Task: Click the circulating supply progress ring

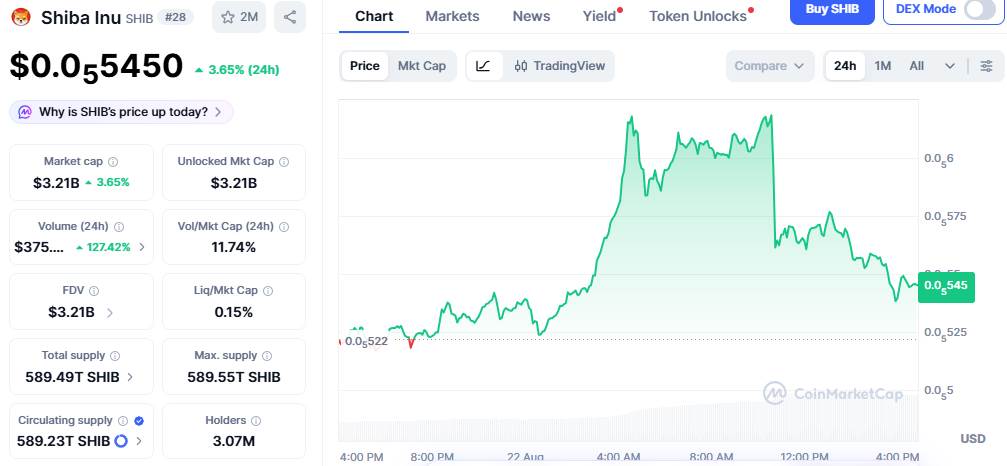Action: click(121, 441)
